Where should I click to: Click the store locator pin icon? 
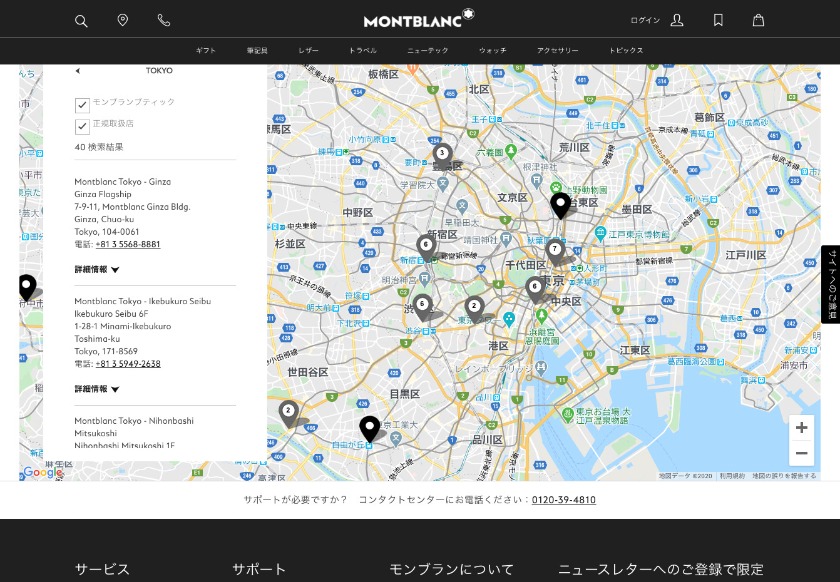point(122,20)
